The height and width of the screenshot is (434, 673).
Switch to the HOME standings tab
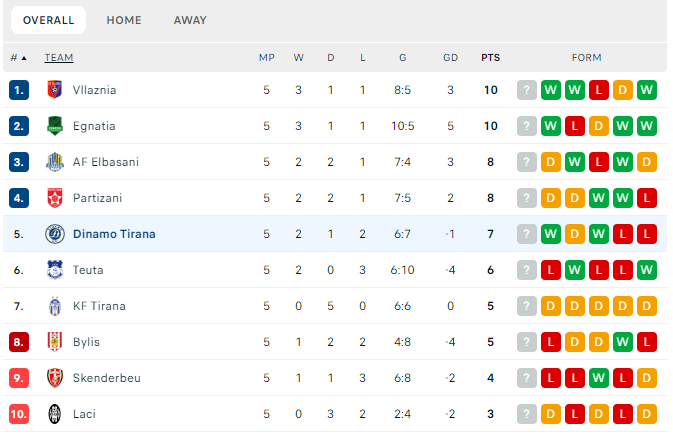[124, 20]
